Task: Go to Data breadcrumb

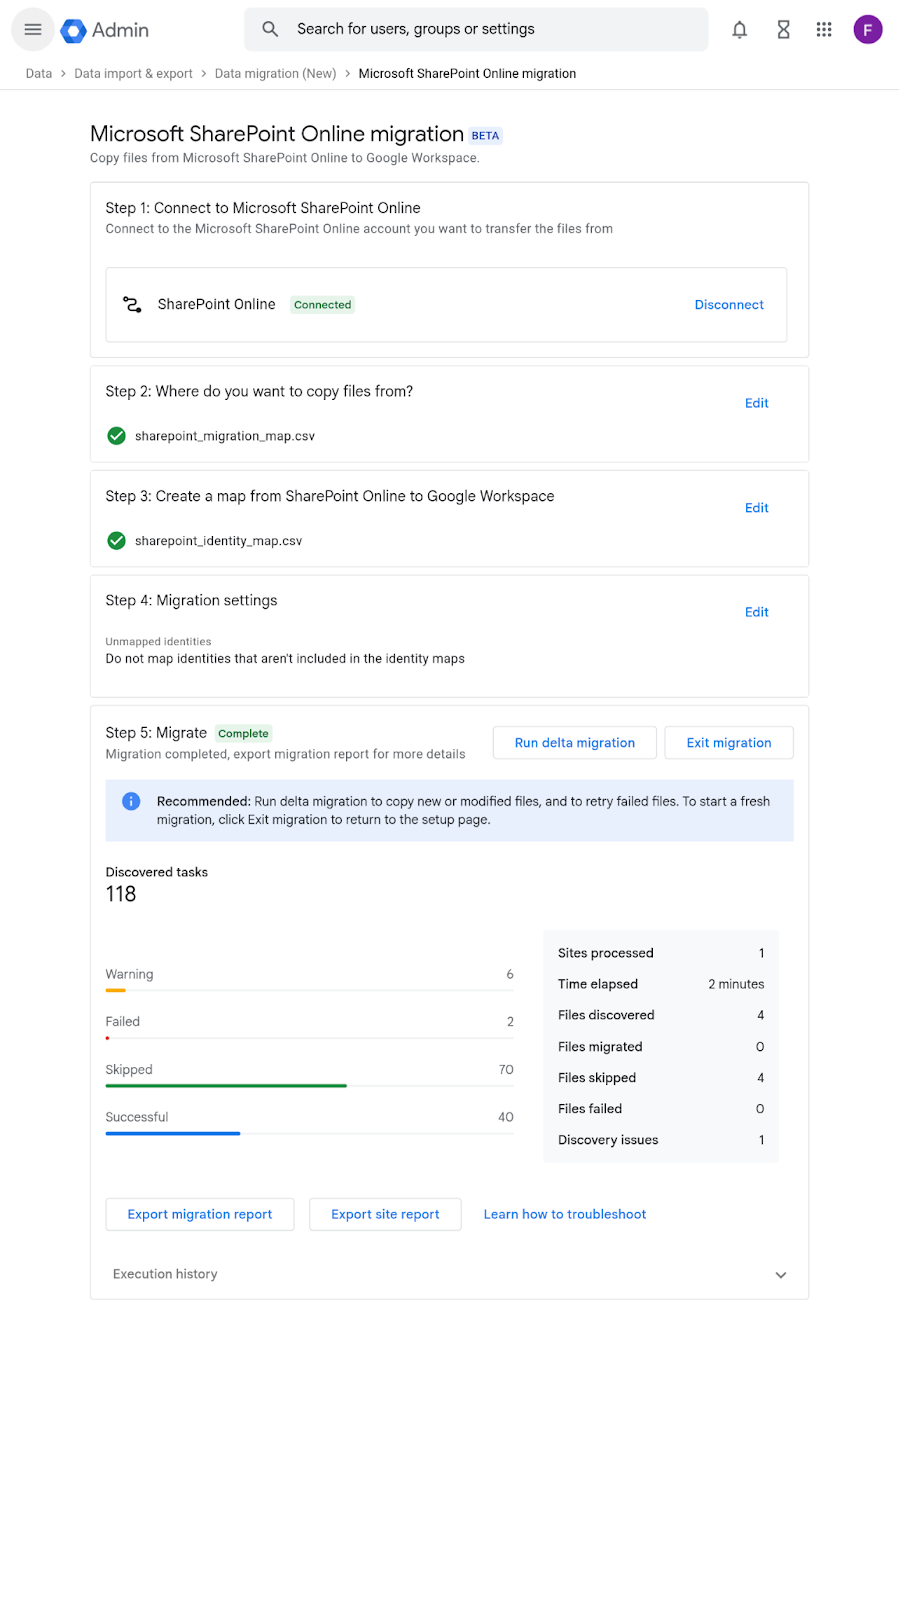Action: (39, 73)
